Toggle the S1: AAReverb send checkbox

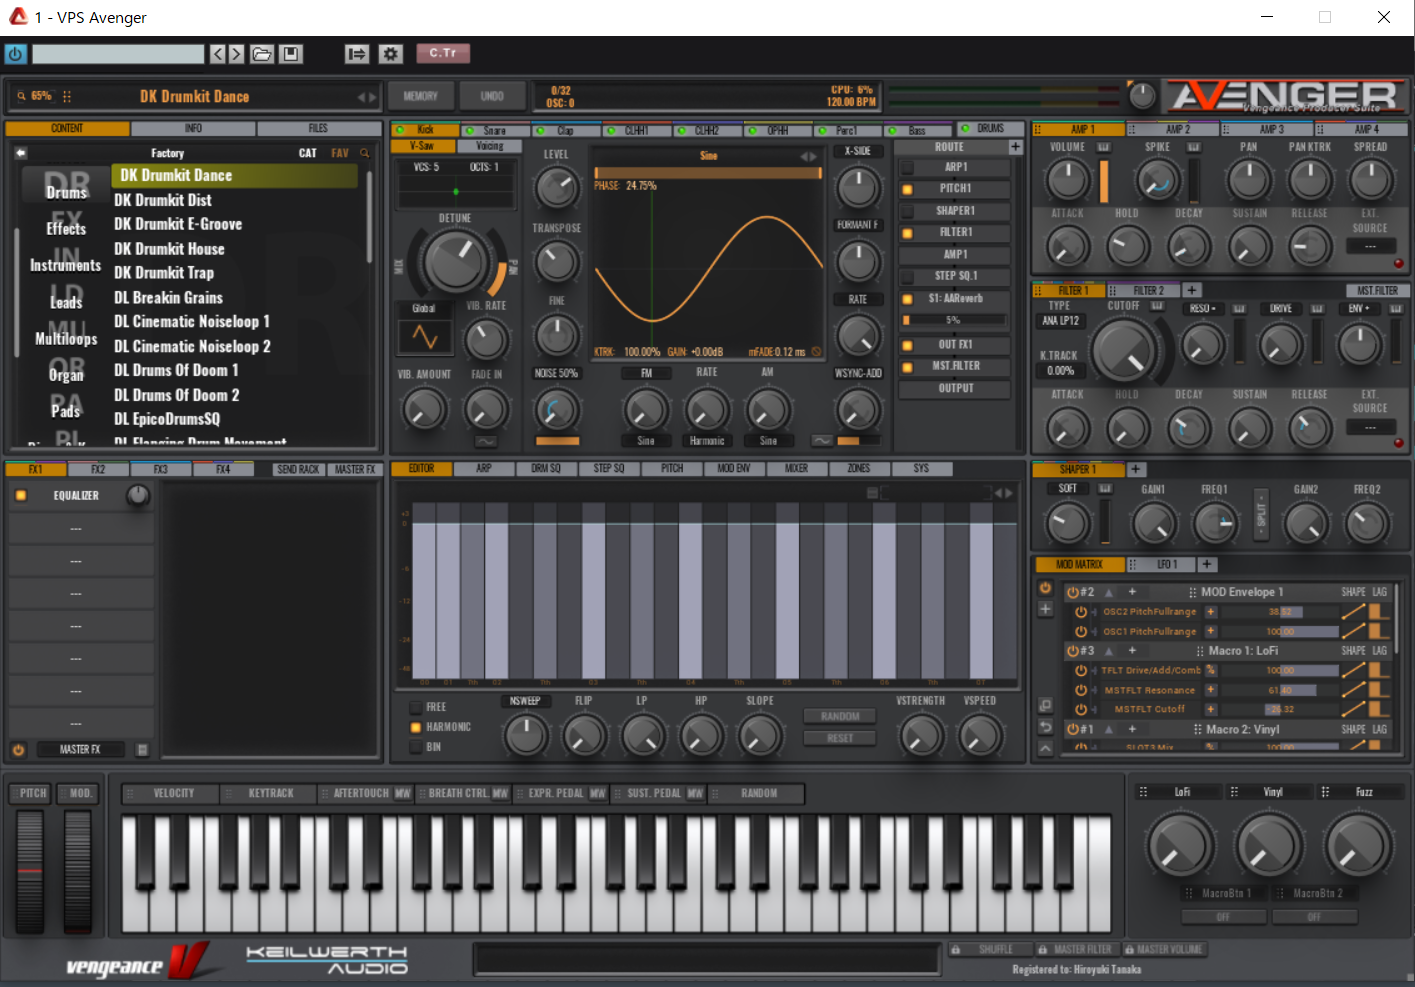[x=908, y=299]
